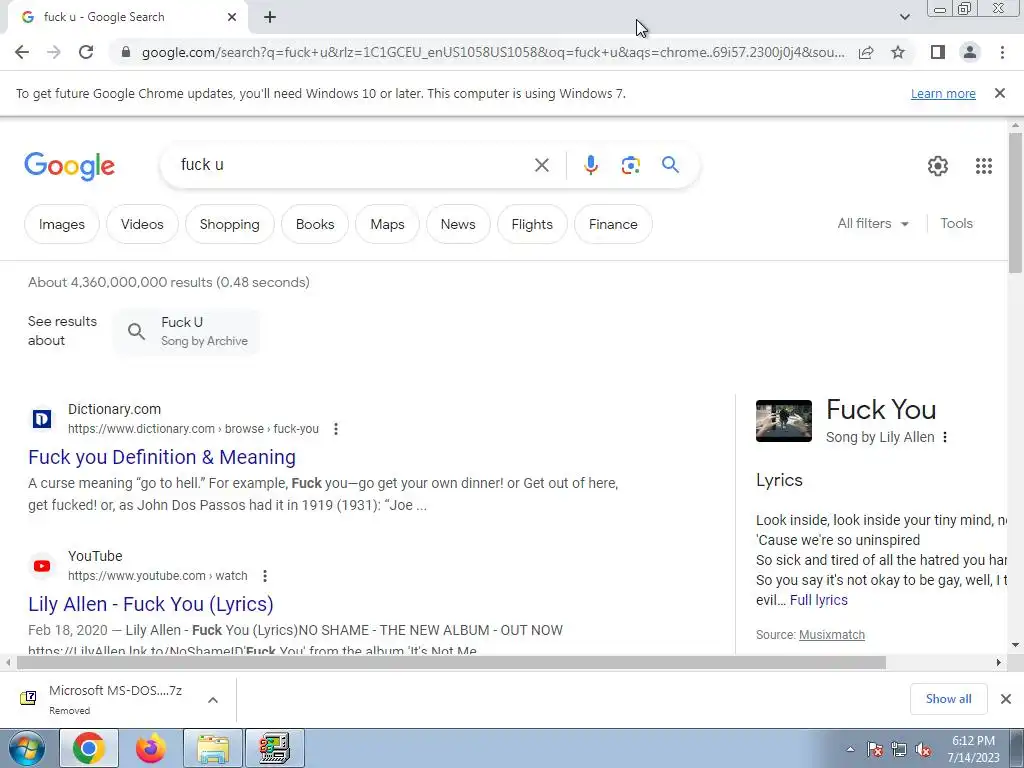This screenshot has height=768, width=1024.
Task: Open the tab search chevron in title bar
Action: [x=904, y=17]
